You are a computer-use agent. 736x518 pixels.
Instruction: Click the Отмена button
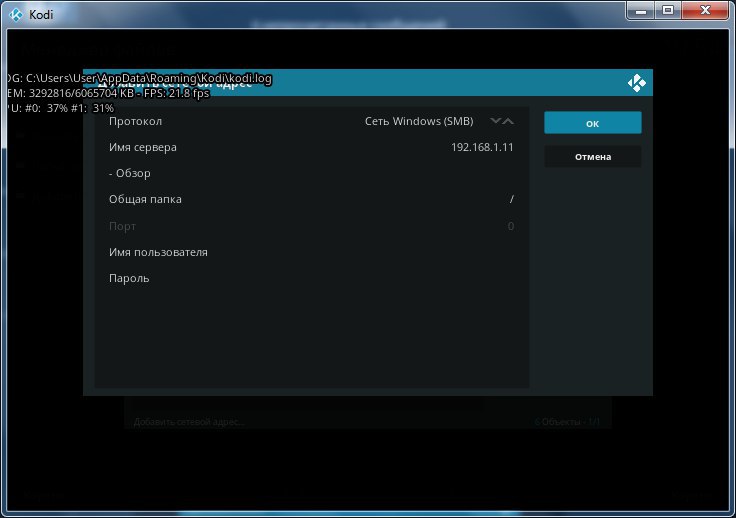(x=593, y=157)
